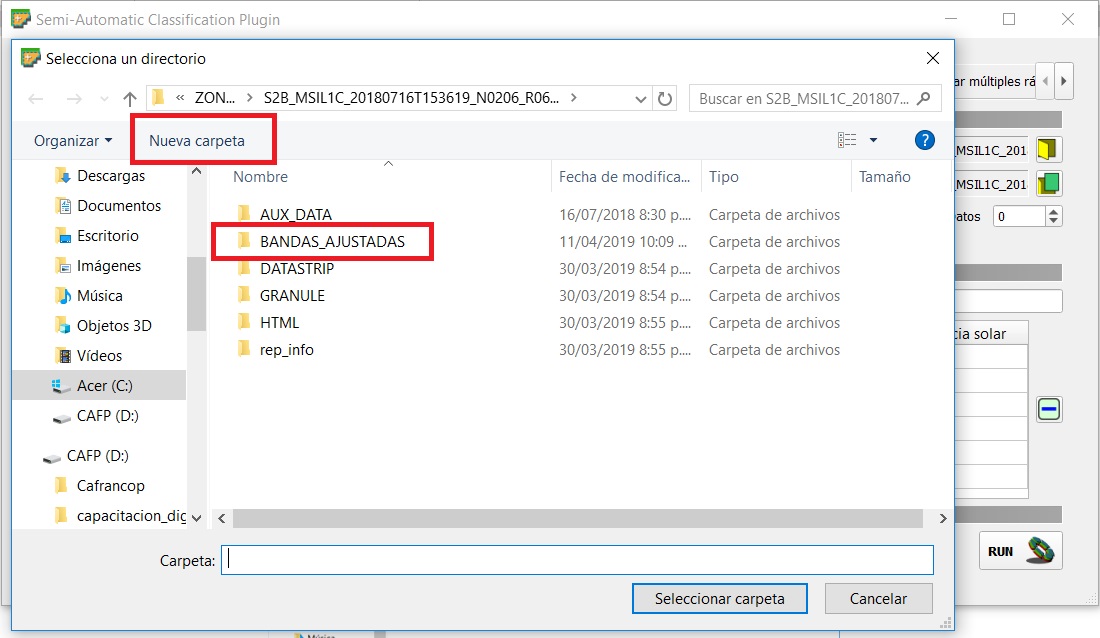The image size is (1100, 638).
Task: Click the refresh icon beside address bar
Action: pyautogui.click(x=665, y=98)
